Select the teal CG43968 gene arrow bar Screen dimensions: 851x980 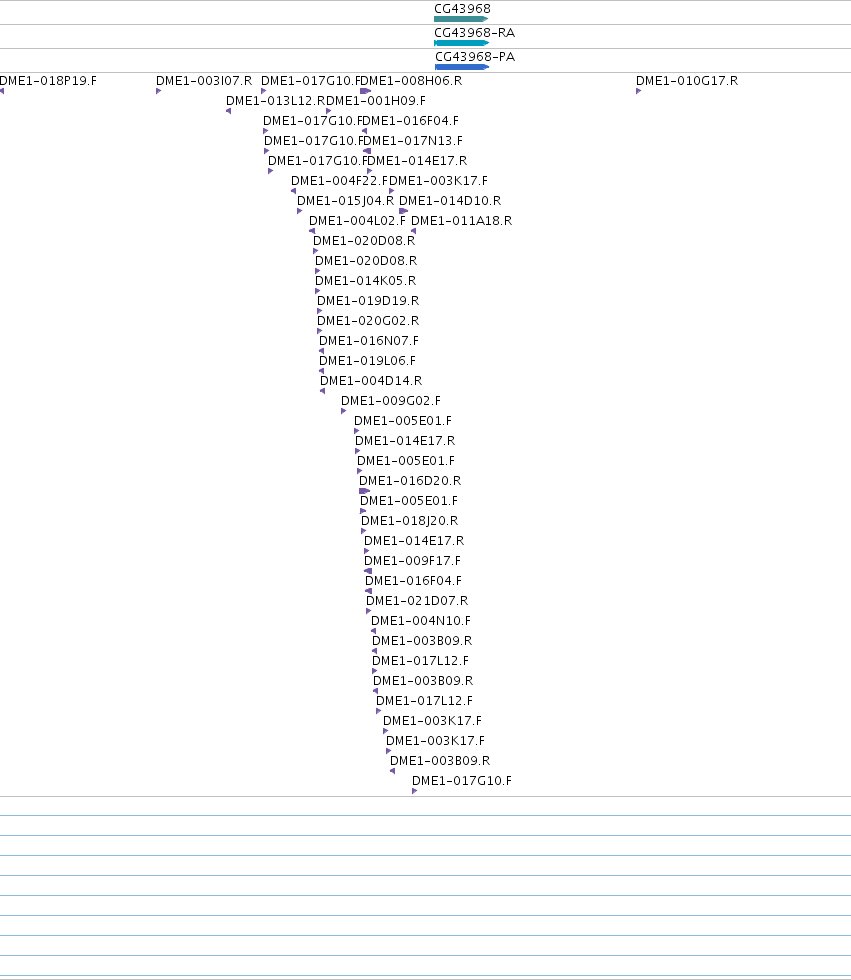(x=461, y=19)
